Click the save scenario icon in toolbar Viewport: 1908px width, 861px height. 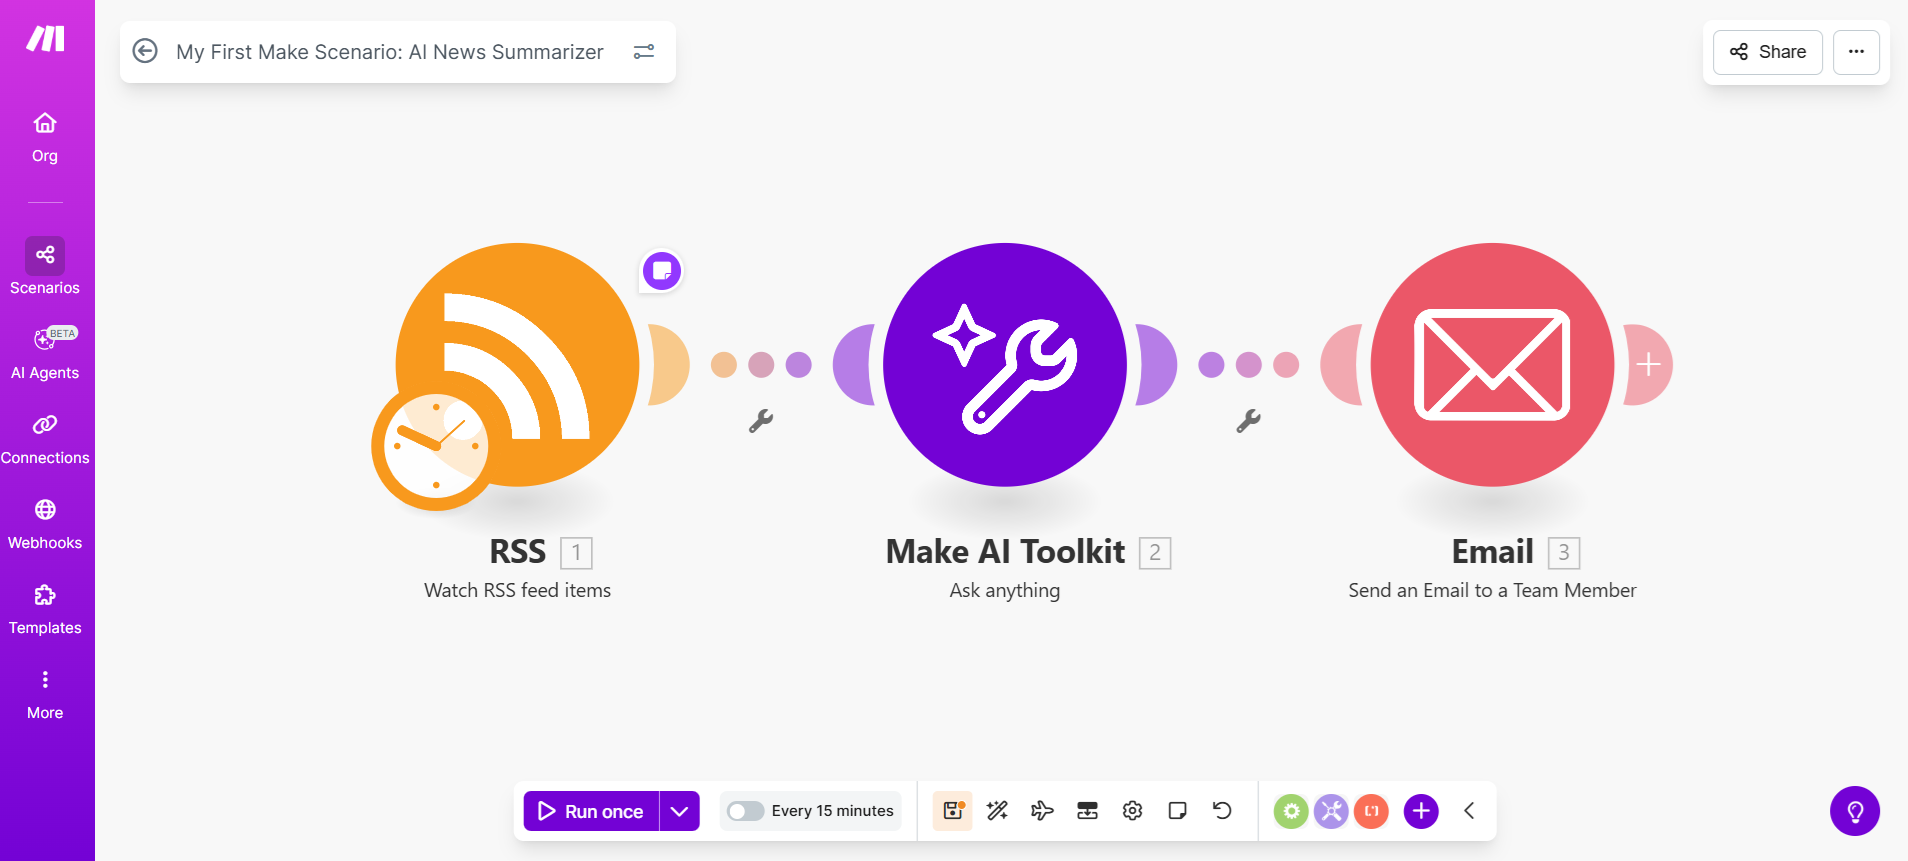pyautogui.click(x=952, y=811)
